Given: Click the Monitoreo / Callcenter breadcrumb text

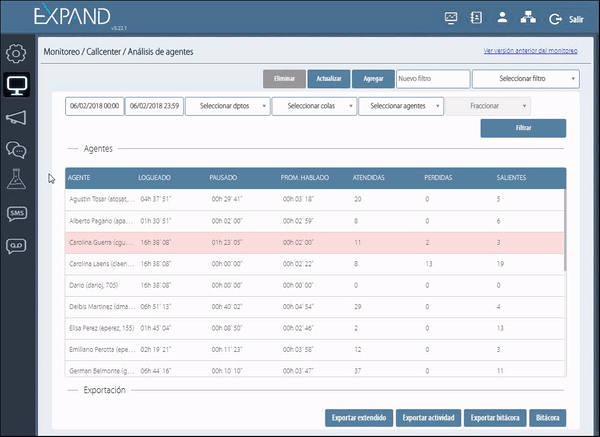Looking at the screenshot, I should click(x=82, y=52).
